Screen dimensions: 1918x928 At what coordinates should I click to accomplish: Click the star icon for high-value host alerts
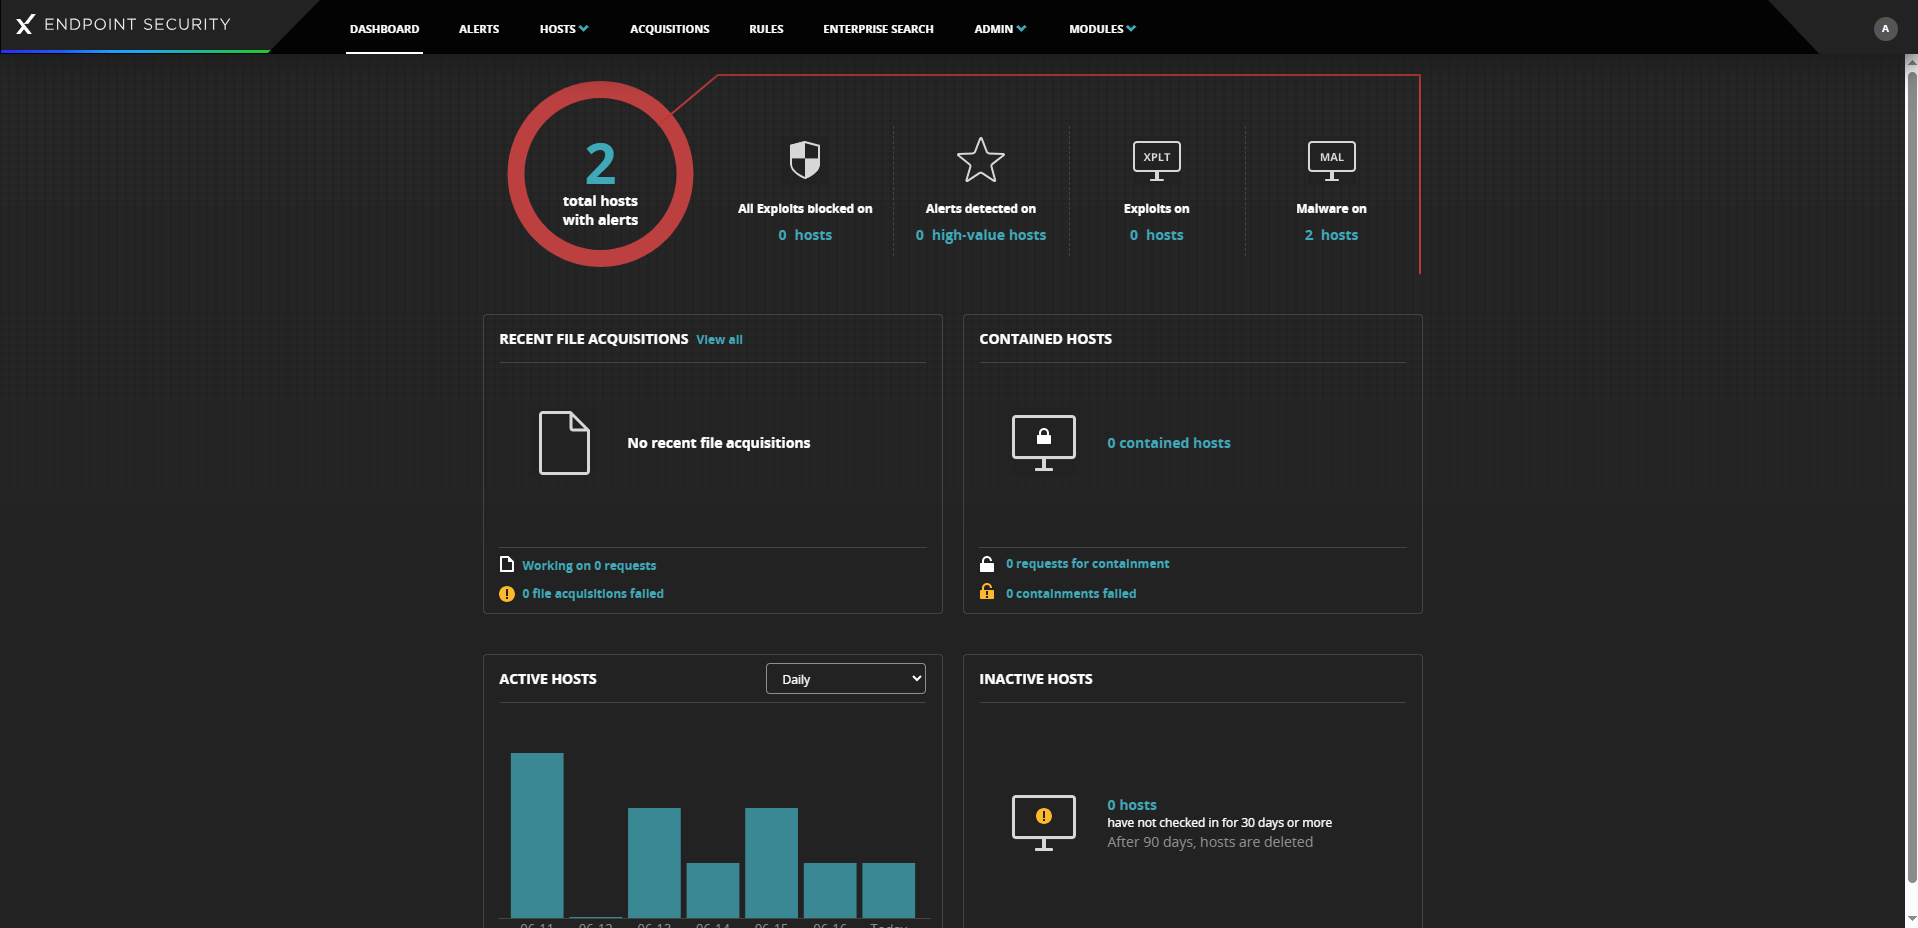point(980,161)
